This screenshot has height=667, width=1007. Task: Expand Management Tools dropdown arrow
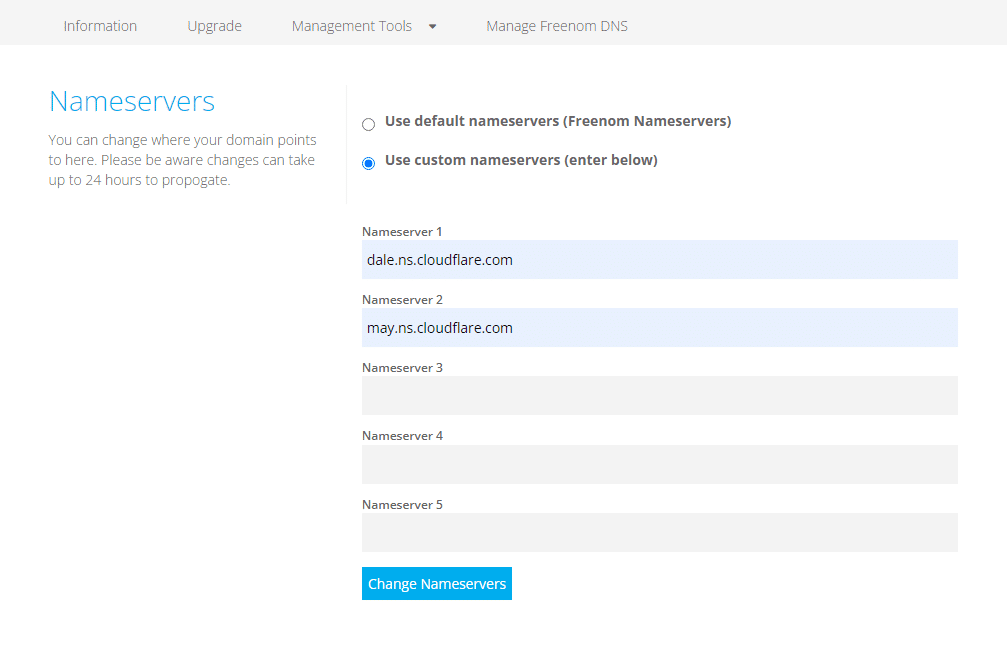pos(432,26)
